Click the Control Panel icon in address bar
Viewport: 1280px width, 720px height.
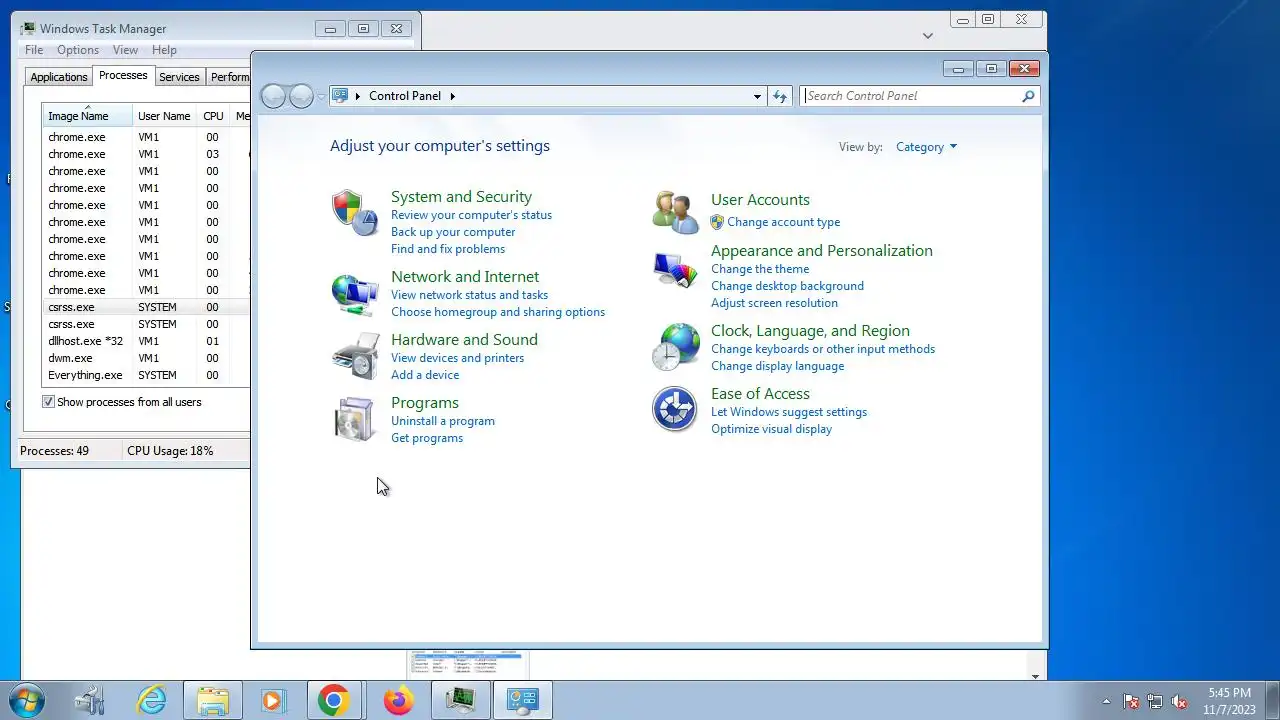340,96
